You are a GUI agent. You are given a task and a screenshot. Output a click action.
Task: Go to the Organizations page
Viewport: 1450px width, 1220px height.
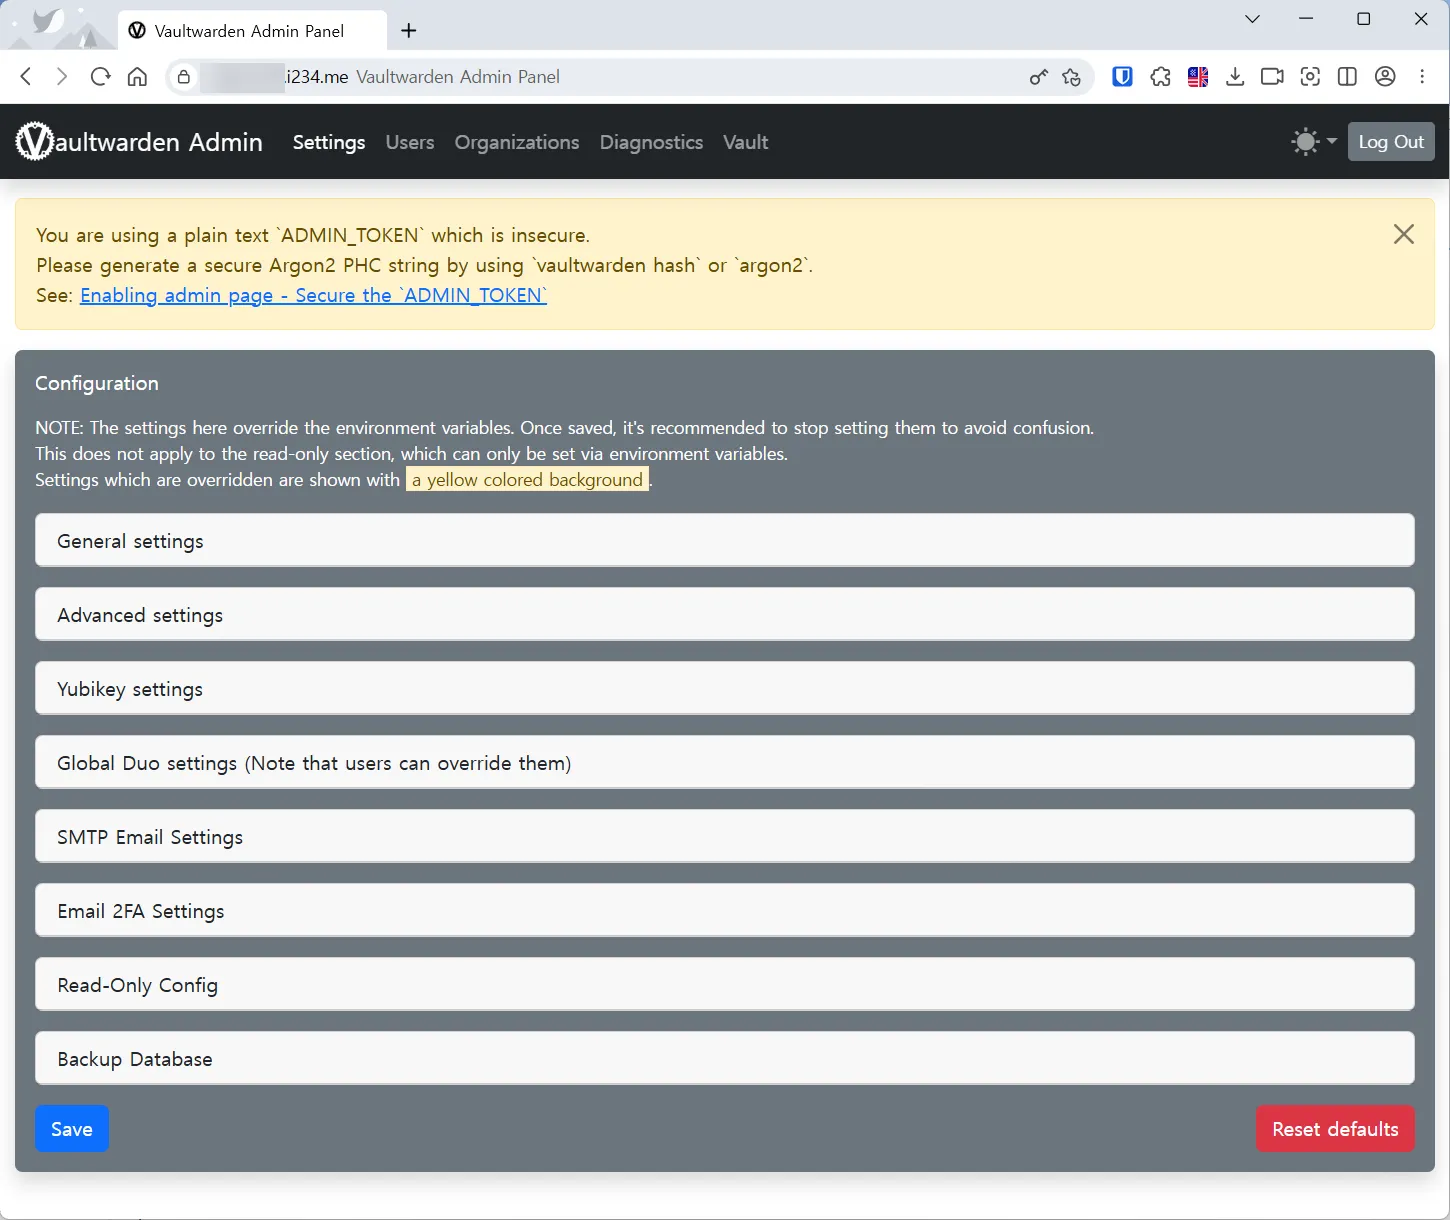(517, 142)
